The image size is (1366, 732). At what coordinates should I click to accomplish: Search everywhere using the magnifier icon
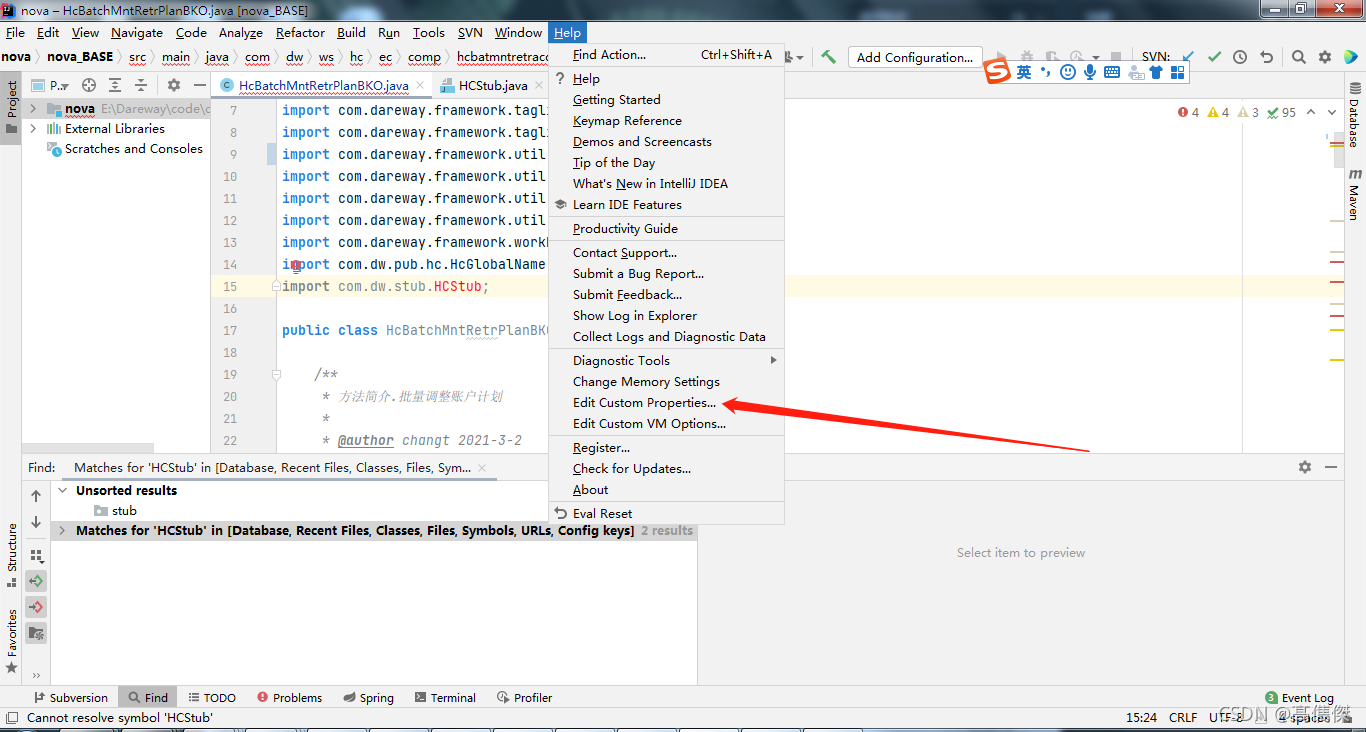1298,57
